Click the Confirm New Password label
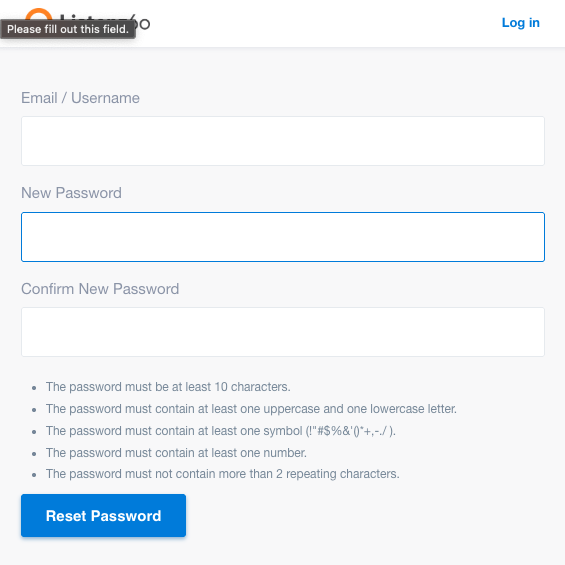This screenshot has width=565, height=565. click(x=100, y=289)
